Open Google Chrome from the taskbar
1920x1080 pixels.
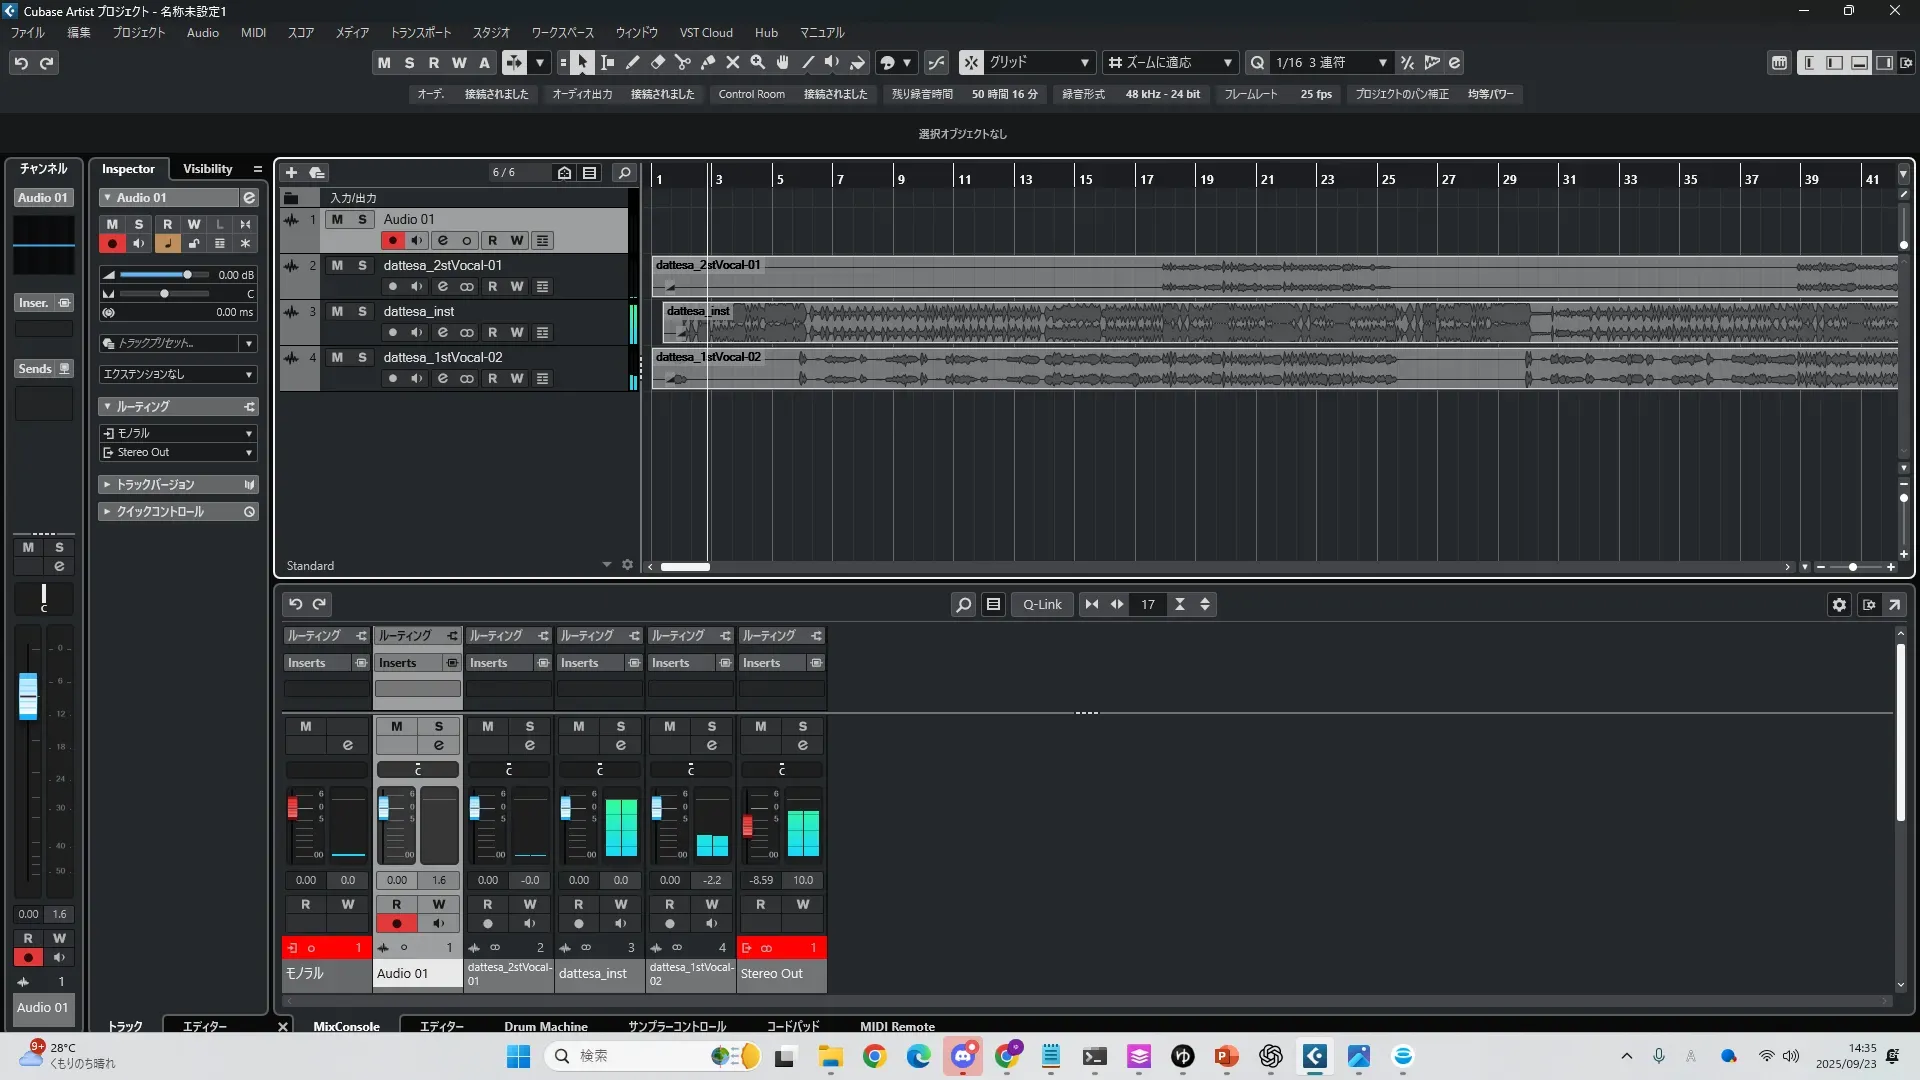[x=874, y=1057]
